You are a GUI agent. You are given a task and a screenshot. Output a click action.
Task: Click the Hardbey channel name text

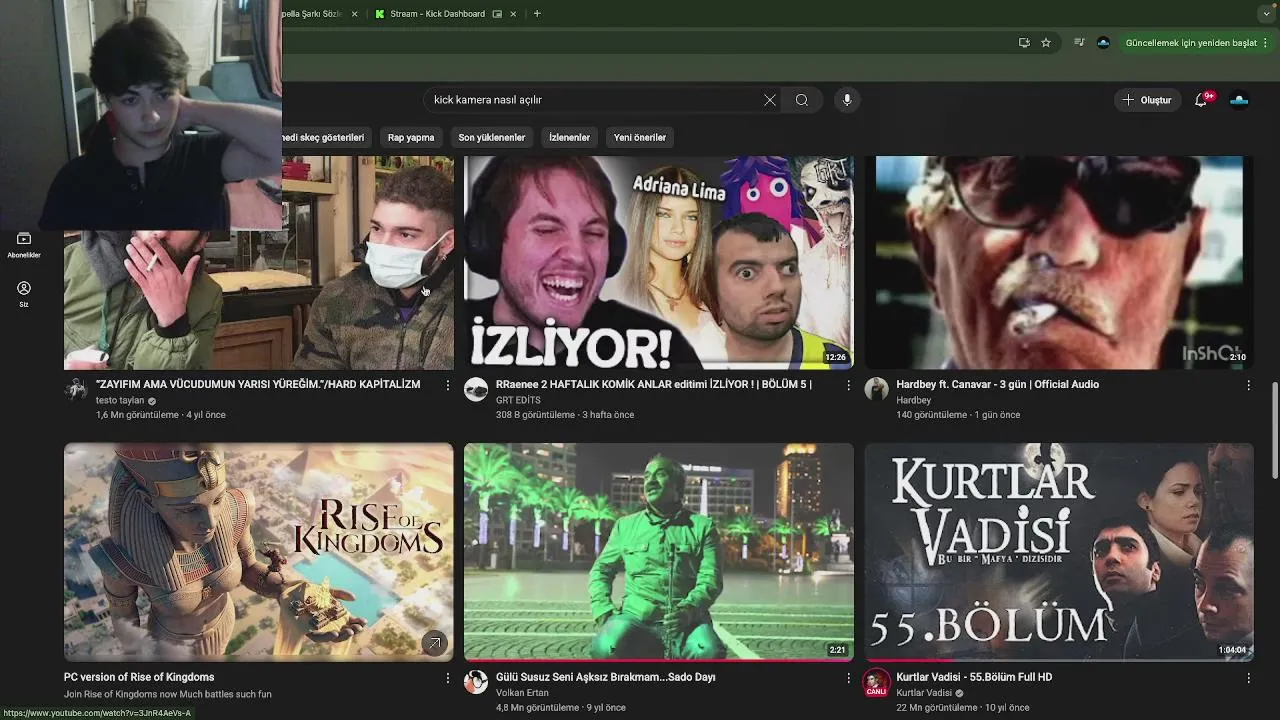(913, 400)
